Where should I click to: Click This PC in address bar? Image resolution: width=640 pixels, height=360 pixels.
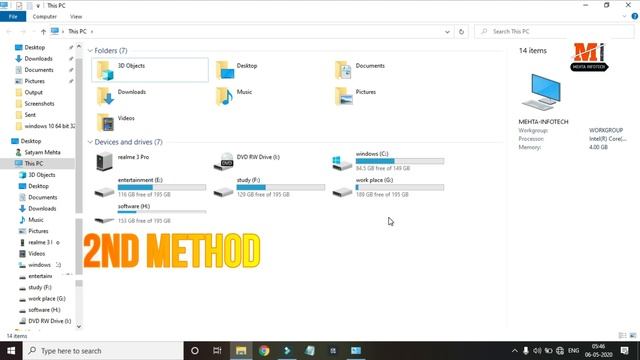click(77, 31)
